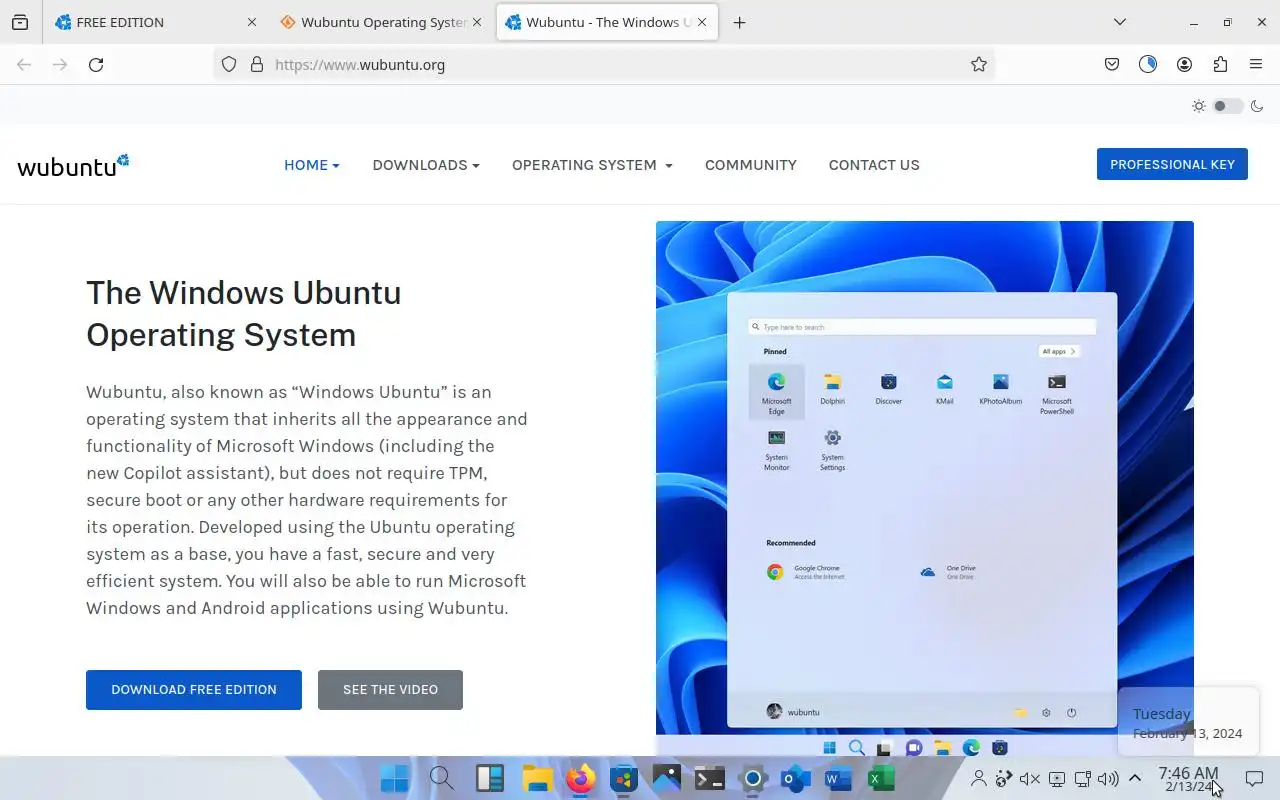Click the wubuntu logo
Image resolution: width=1280 pixels, height=800 pixels.
pos(73,165)
